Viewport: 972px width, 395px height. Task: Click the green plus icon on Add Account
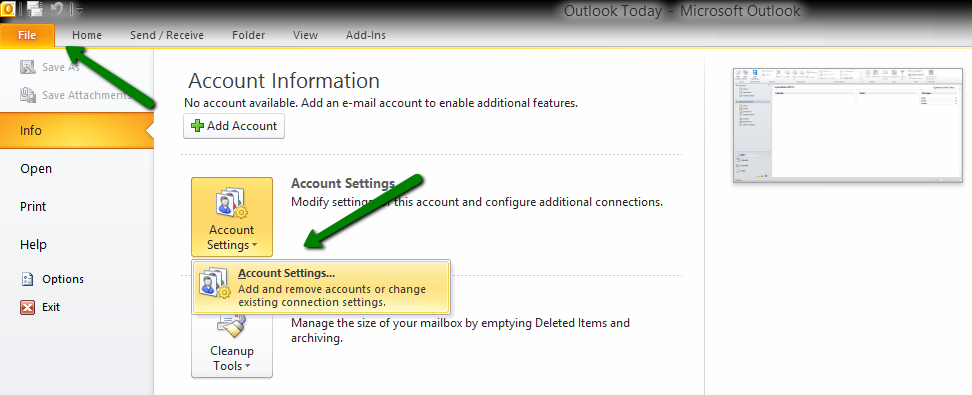point(197,126)
